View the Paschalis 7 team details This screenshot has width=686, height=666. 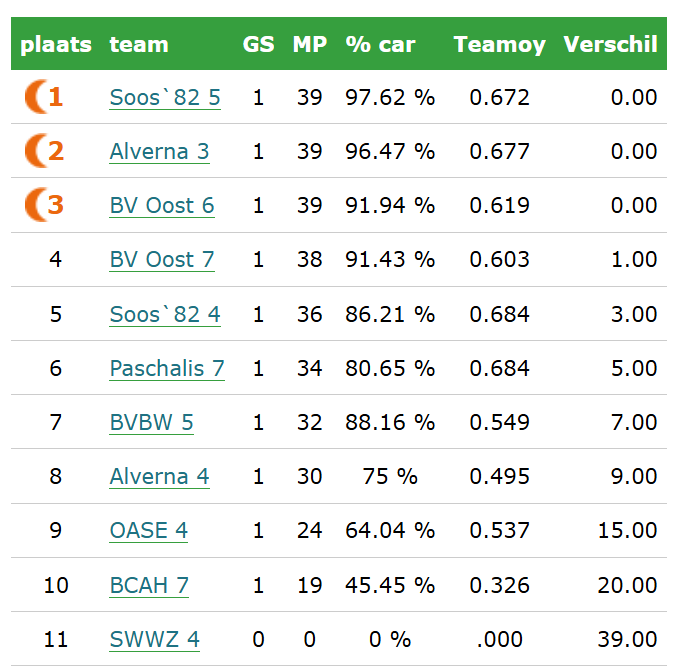(167, 369)
